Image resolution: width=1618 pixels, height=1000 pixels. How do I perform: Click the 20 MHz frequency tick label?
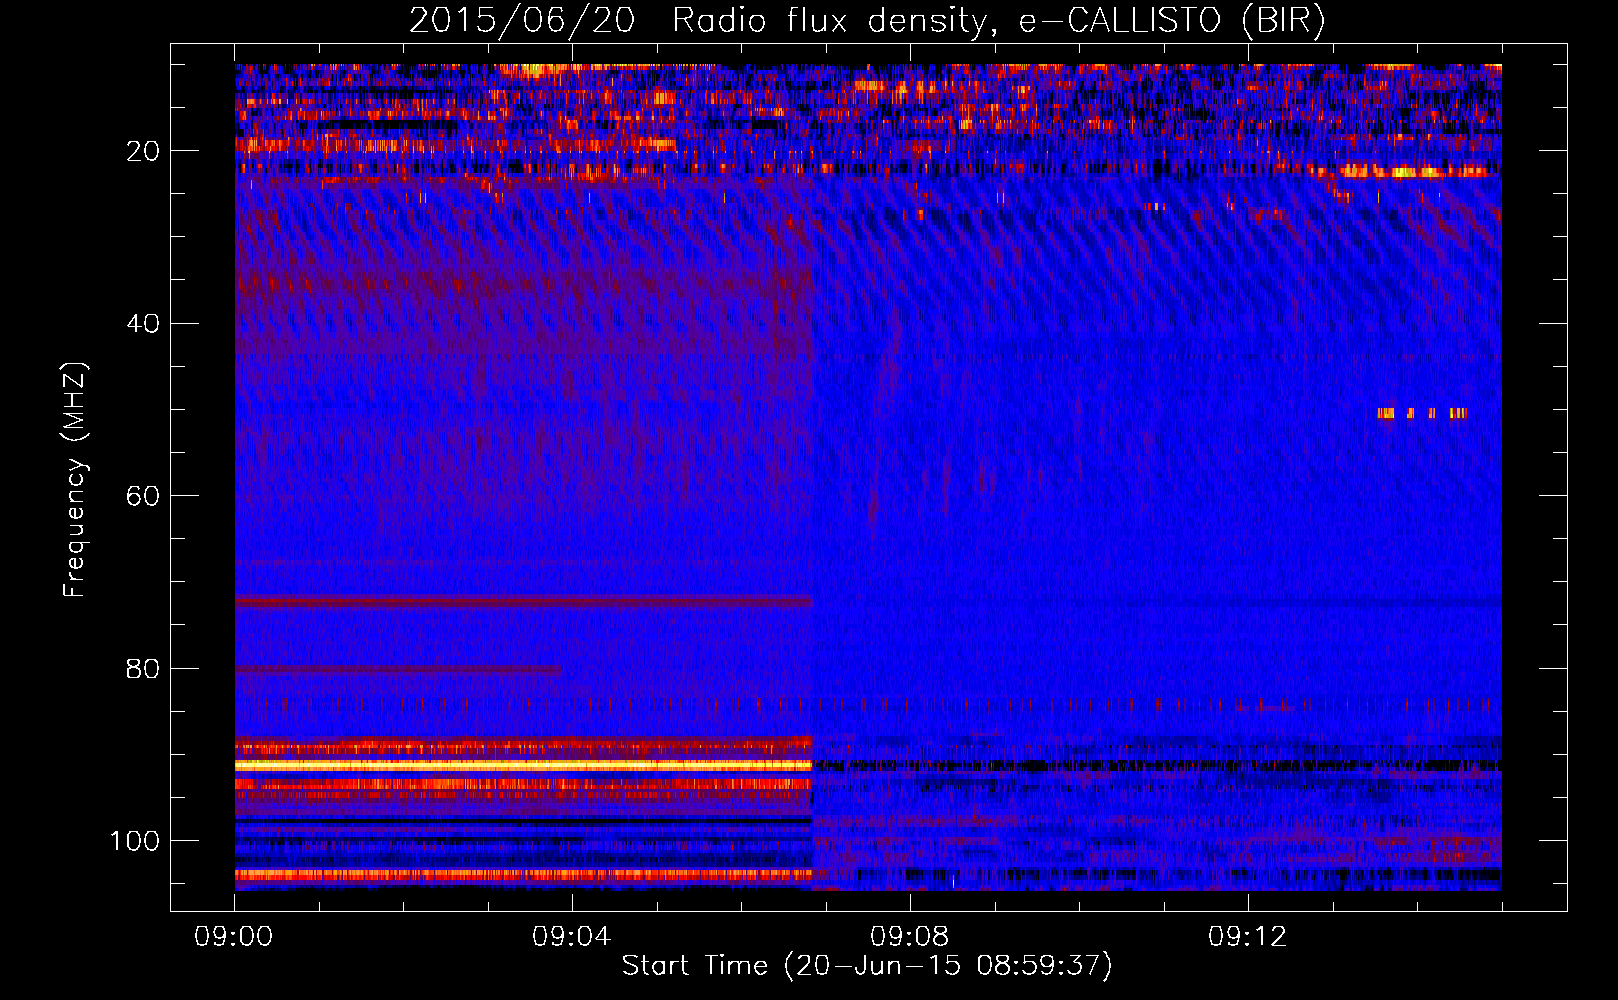[x=143, y=151]
